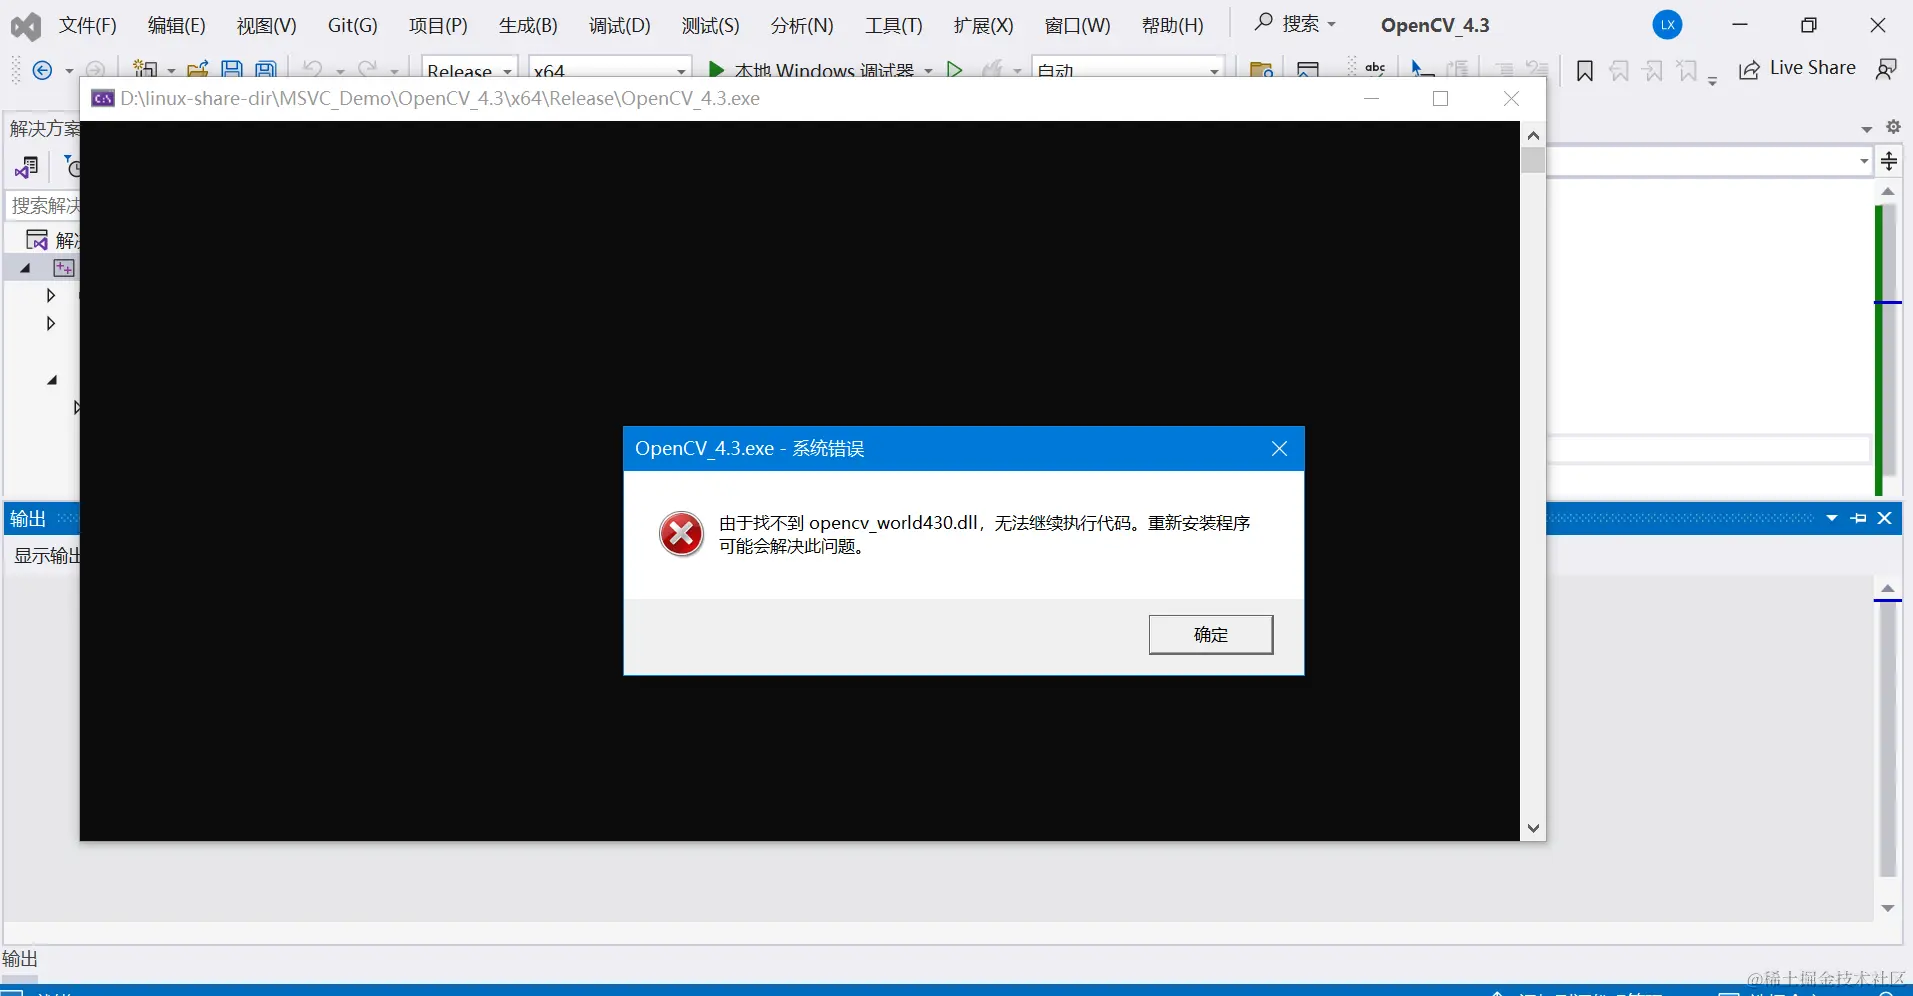This screenshot has height=996, width=1913.
Task: Start a Live Share session
Action: point(1810,68)
